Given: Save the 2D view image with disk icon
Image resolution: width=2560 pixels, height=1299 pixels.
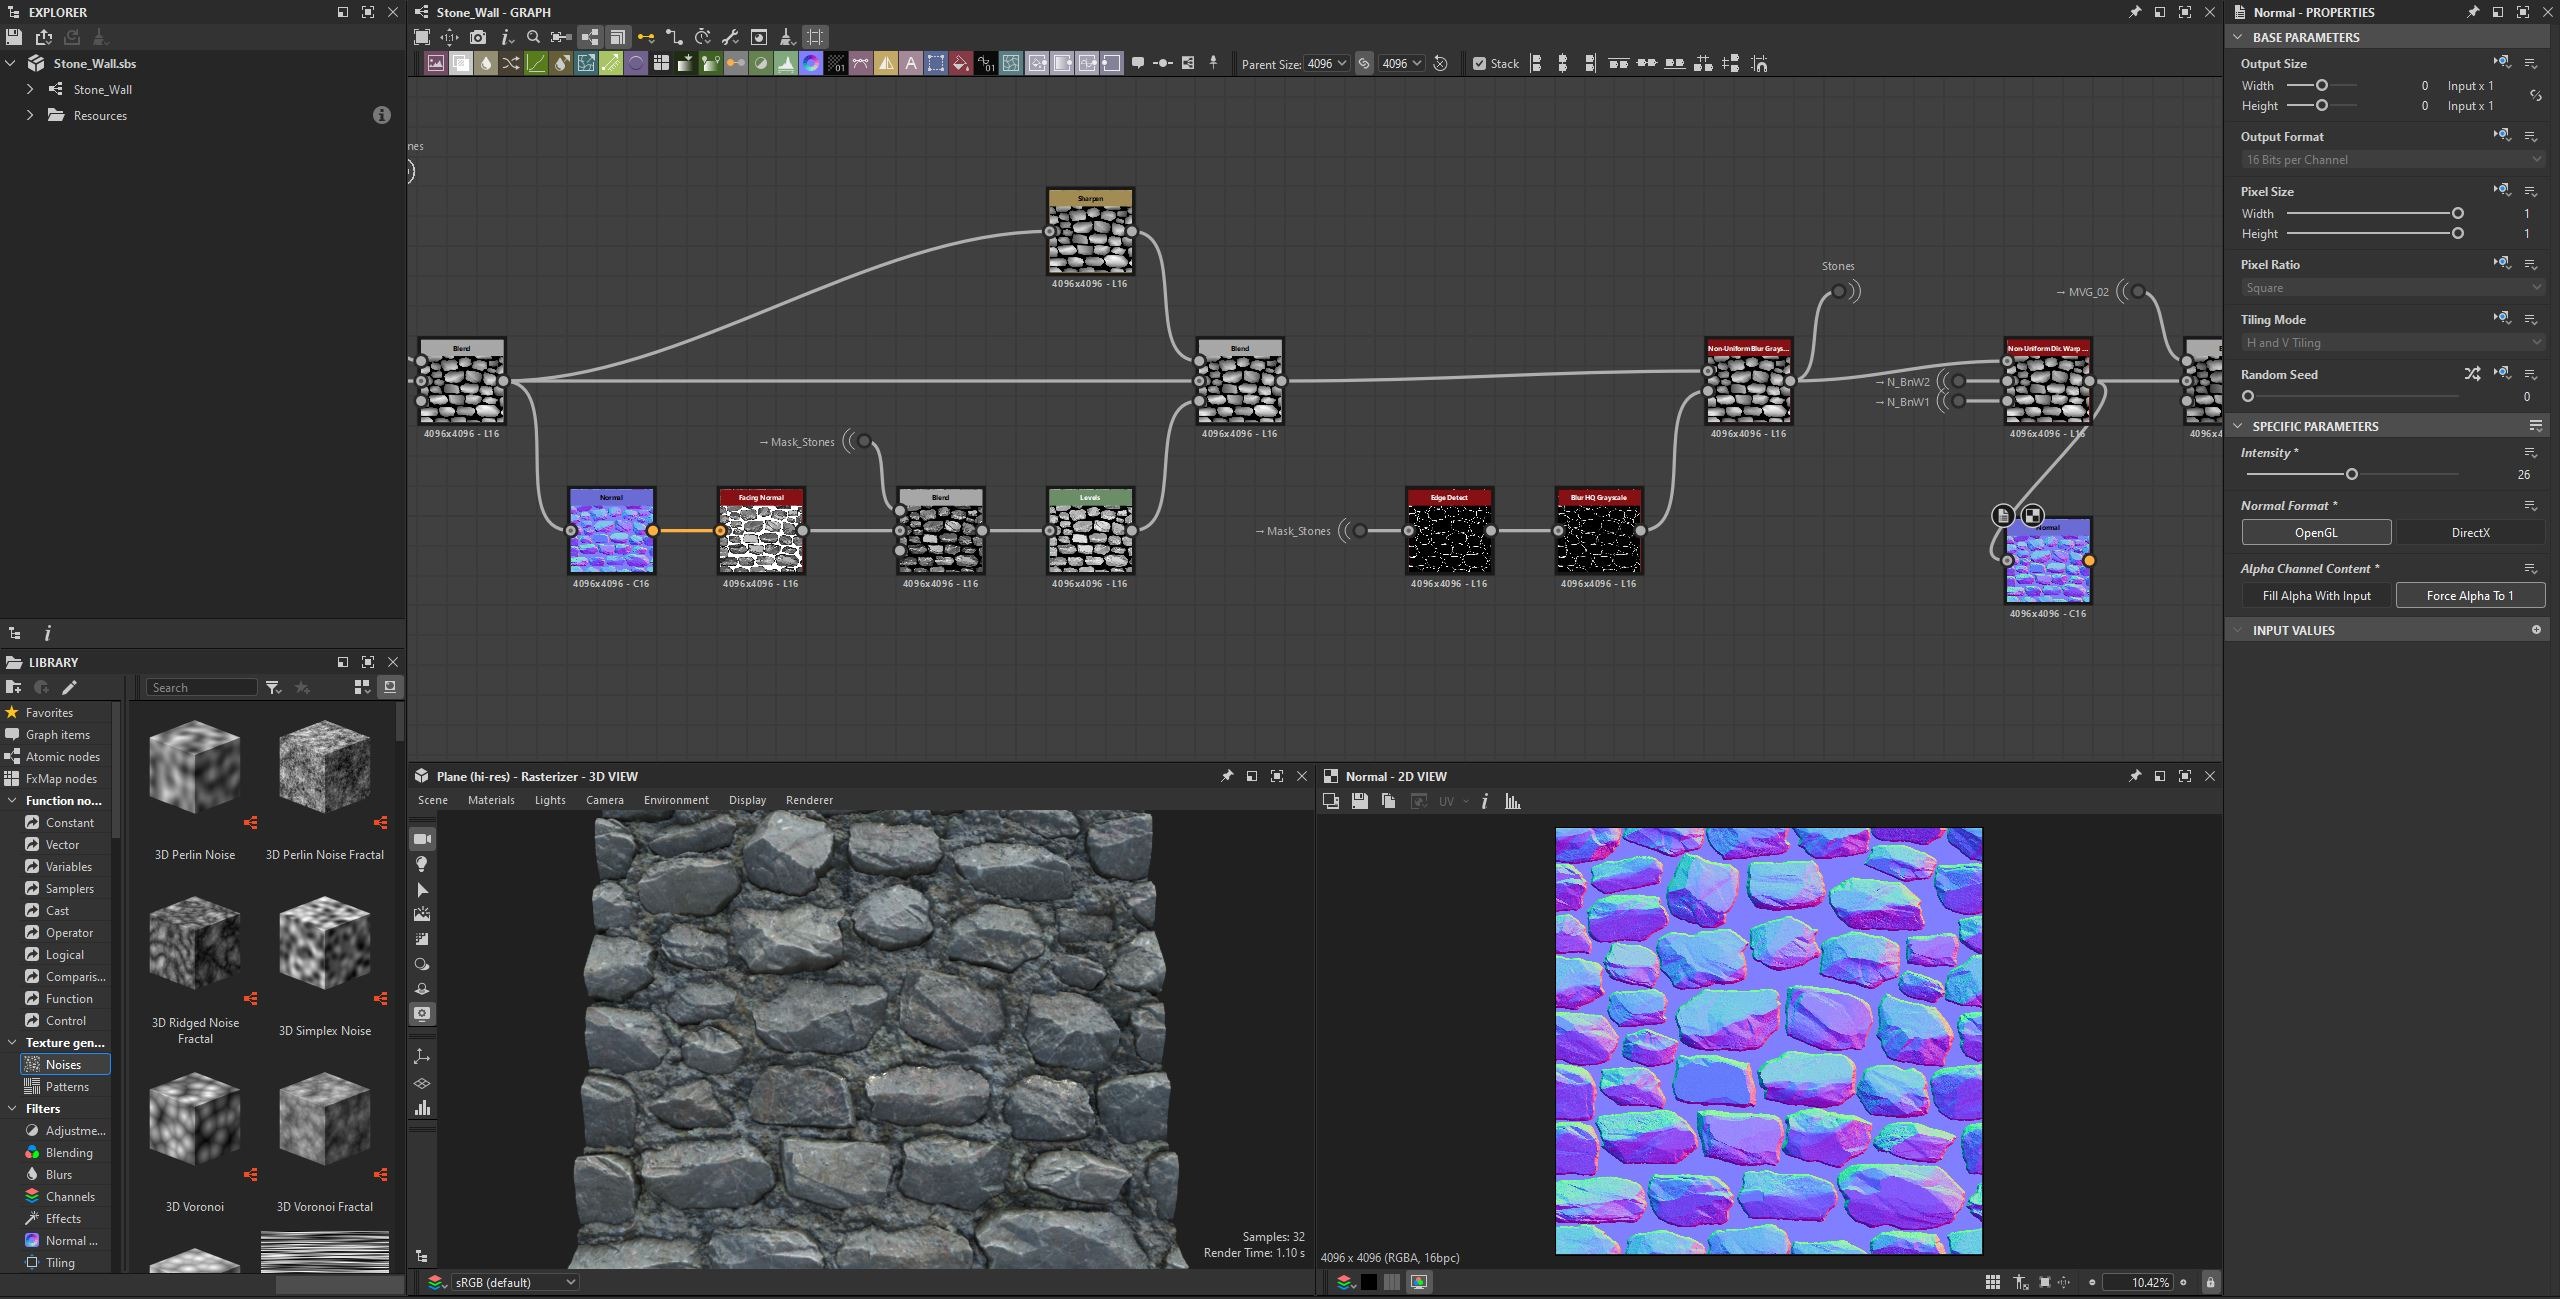Looking at the screenshot, I should tap(1359, 801).
